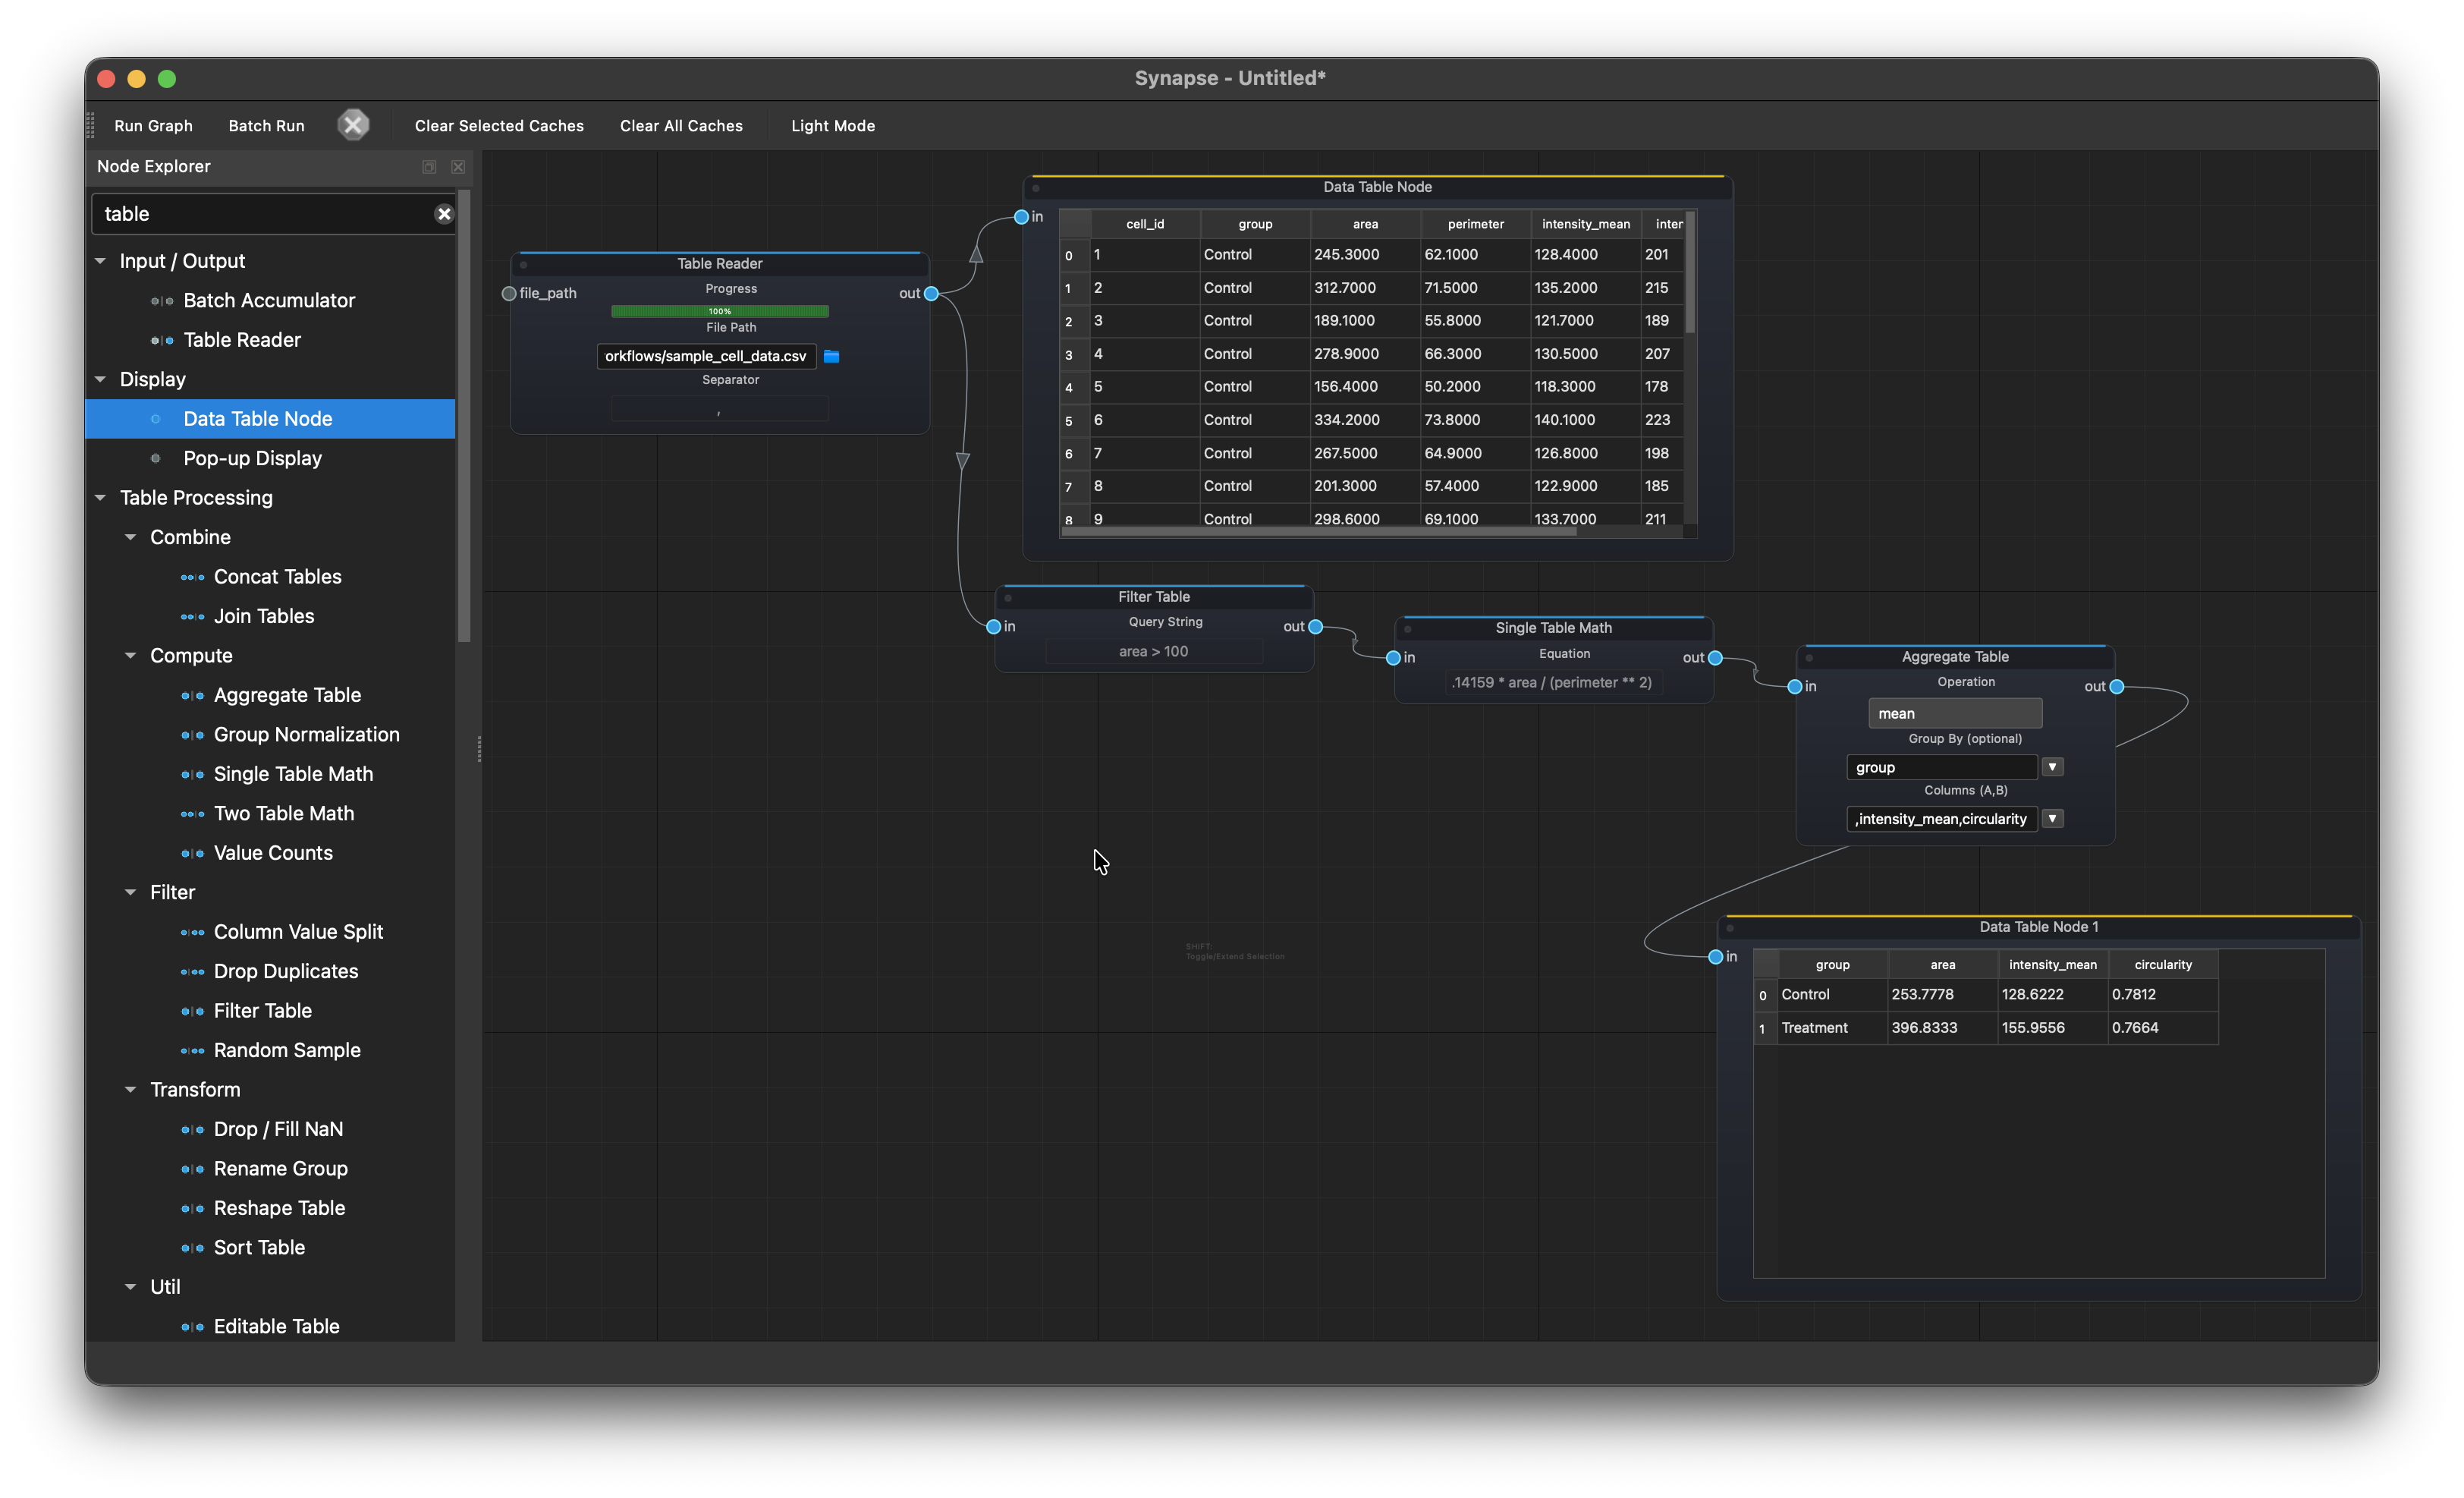Click the out port of the Table Reader node

pos(930,293)
